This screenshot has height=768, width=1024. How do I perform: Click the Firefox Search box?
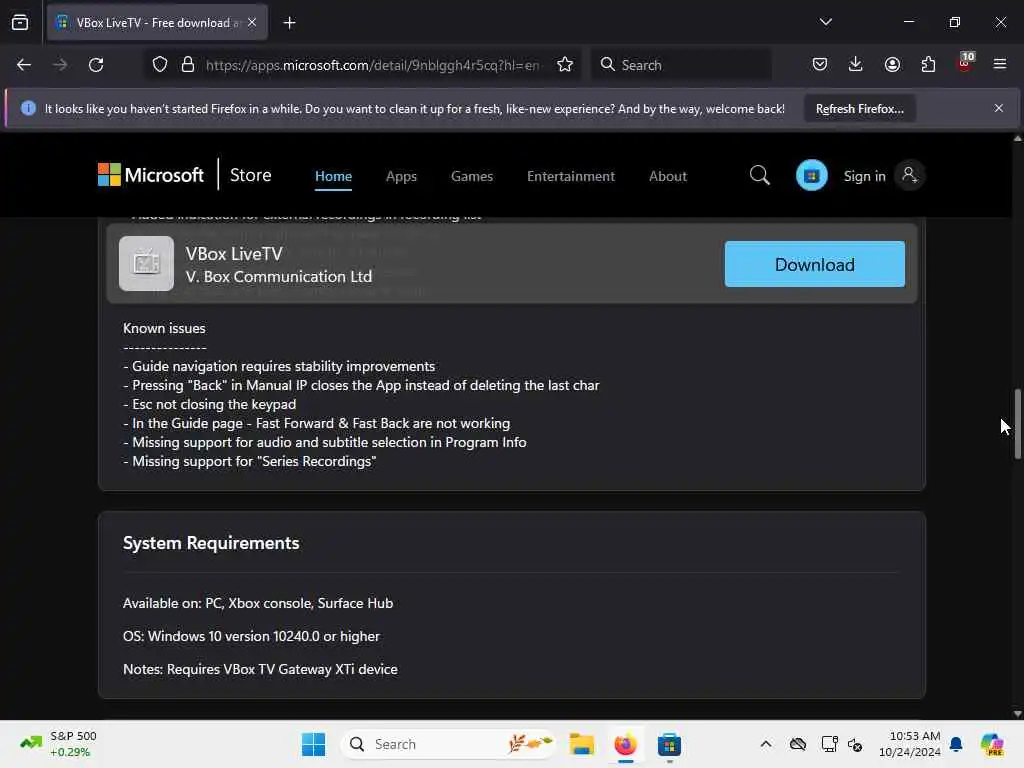click(x=681, y=65)
